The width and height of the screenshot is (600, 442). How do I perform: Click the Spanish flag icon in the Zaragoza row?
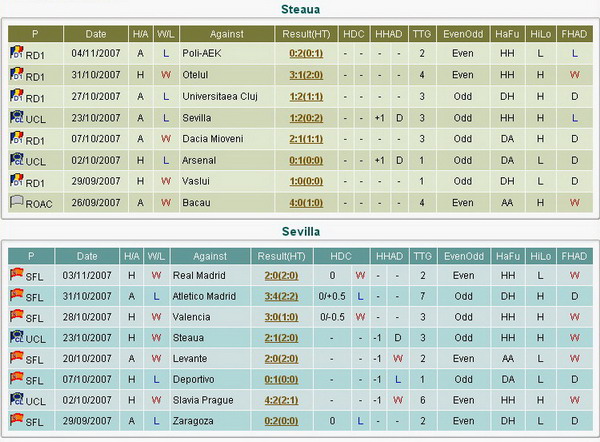(x=15, y=420)
